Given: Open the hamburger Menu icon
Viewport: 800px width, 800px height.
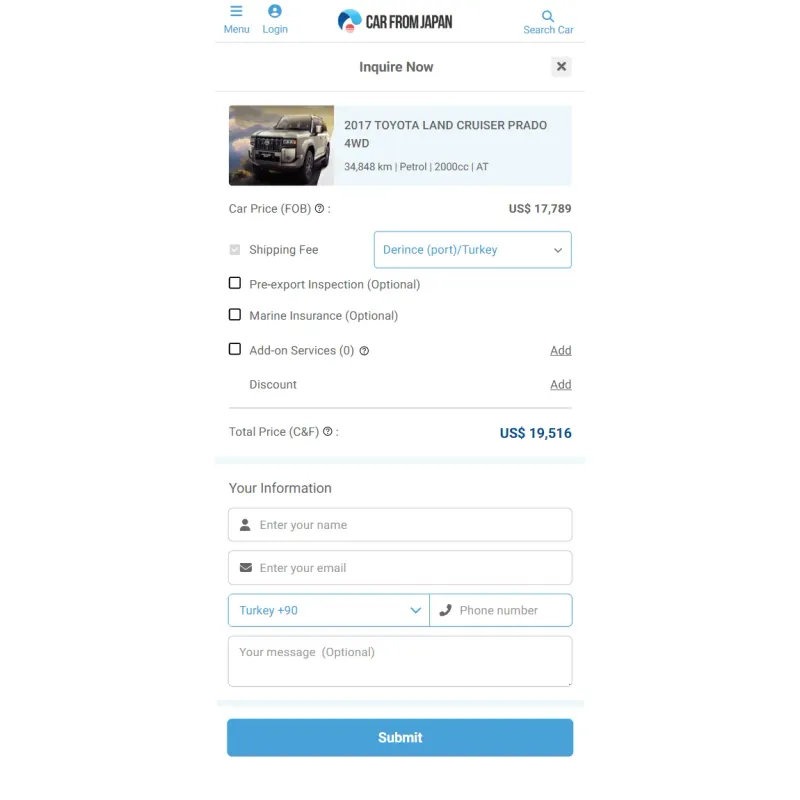Looking at the screenshot, I should [236, 11].
